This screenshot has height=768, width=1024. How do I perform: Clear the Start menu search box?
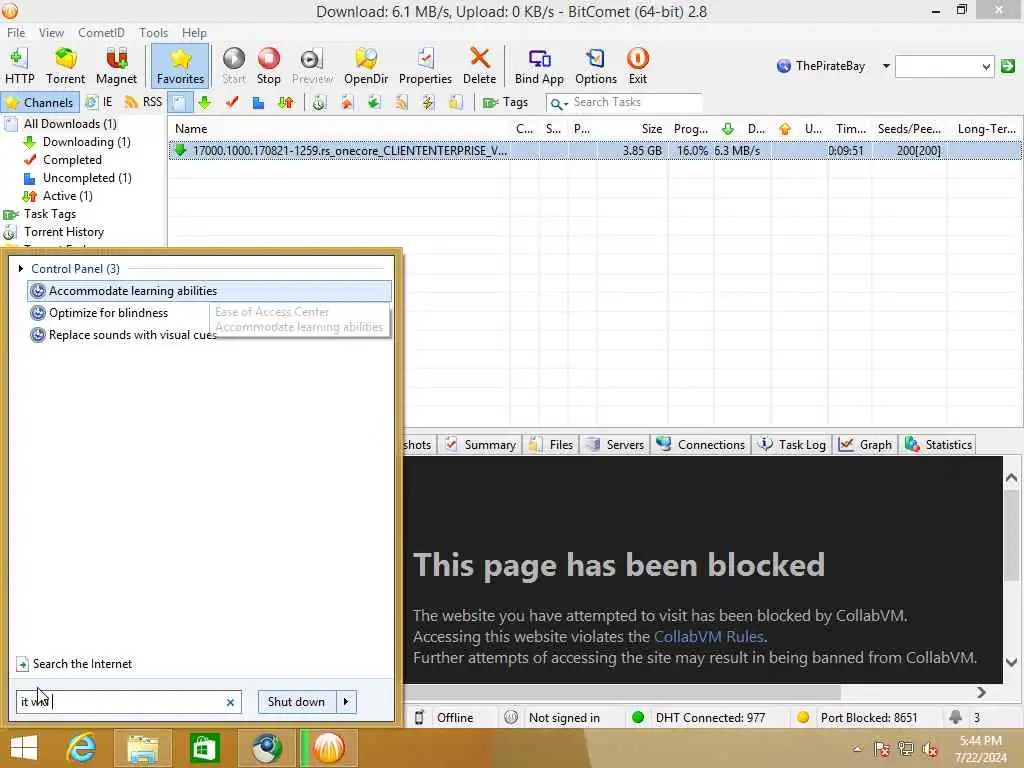[230, 702]
